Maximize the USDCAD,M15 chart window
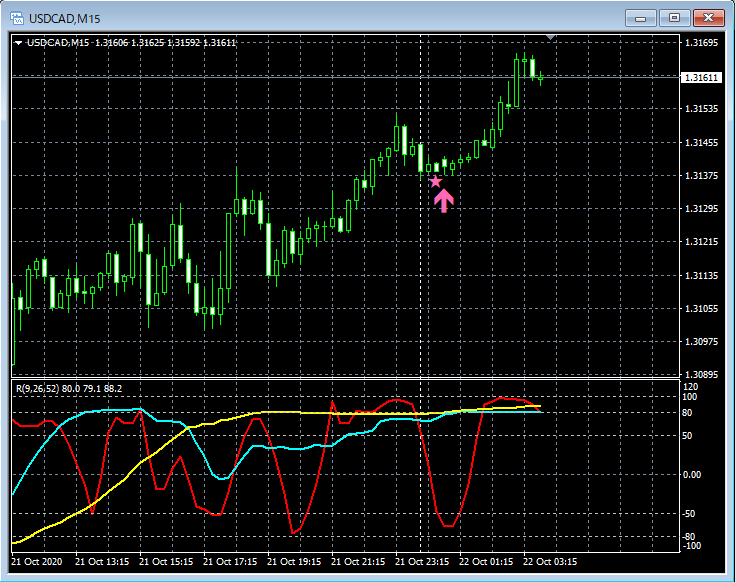Screen dimensions: 736x582 pyautogui.click(x=675, y=18)
